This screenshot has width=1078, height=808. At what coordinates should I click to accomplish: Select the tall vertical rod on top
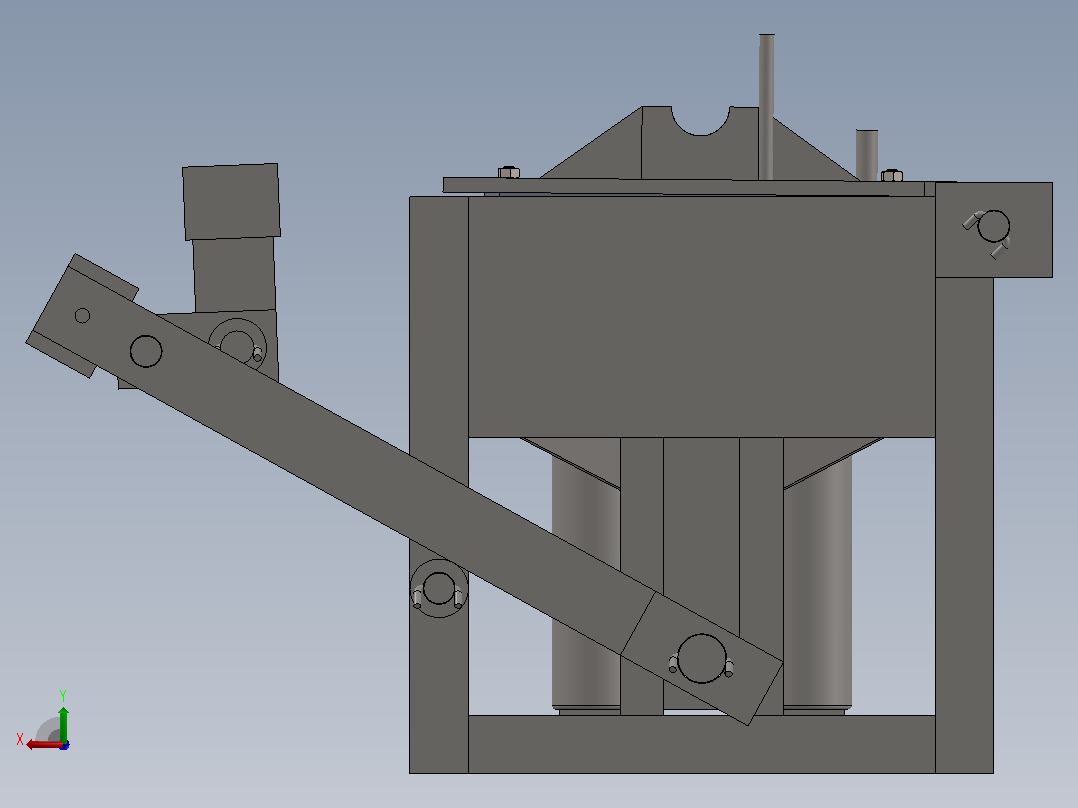pos(767,107)
